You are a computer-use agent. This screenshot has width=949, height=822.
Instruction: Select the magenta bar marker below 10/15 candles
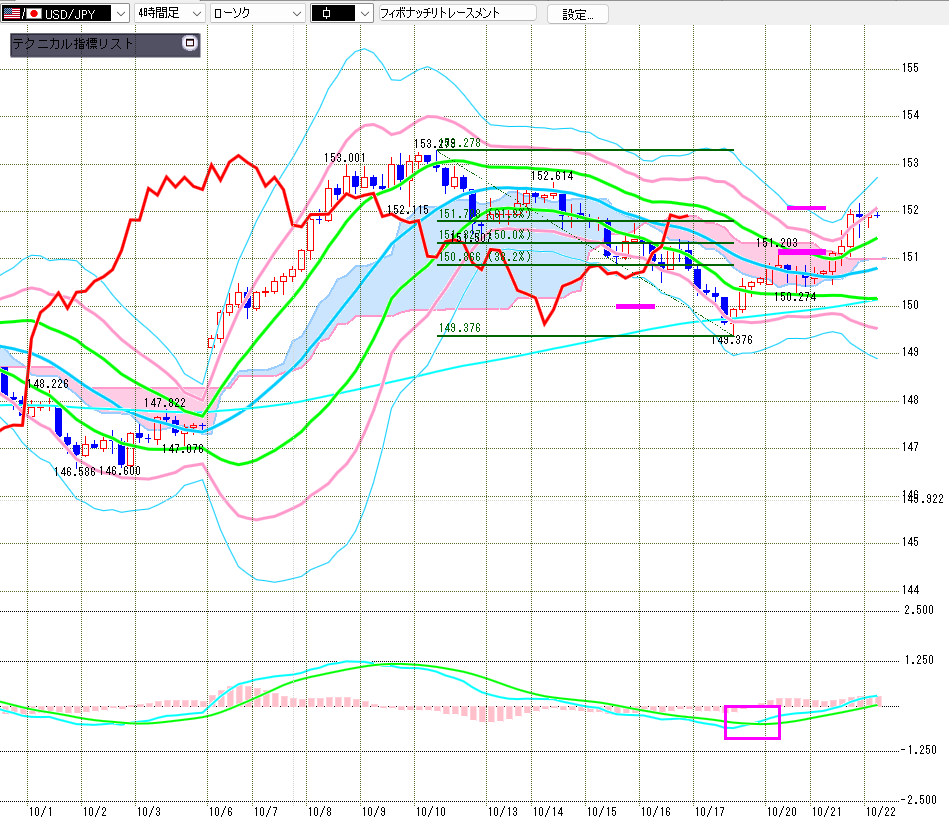[x=634, y=306]
